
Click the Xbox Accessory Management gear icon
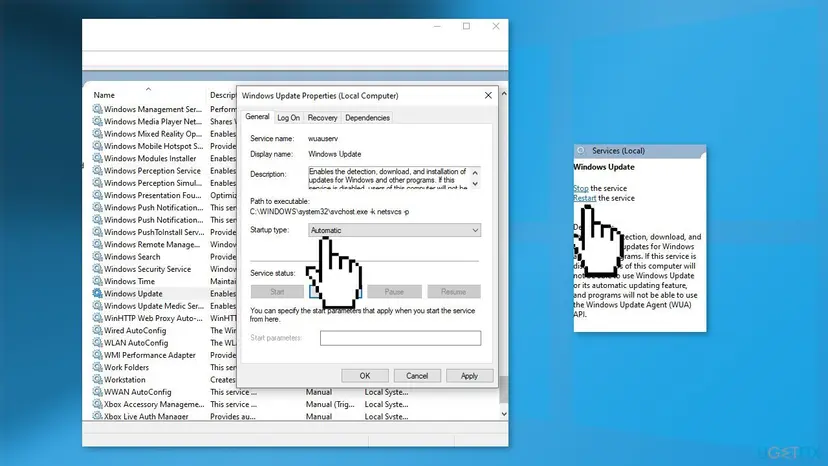click(x=97, y=404)
